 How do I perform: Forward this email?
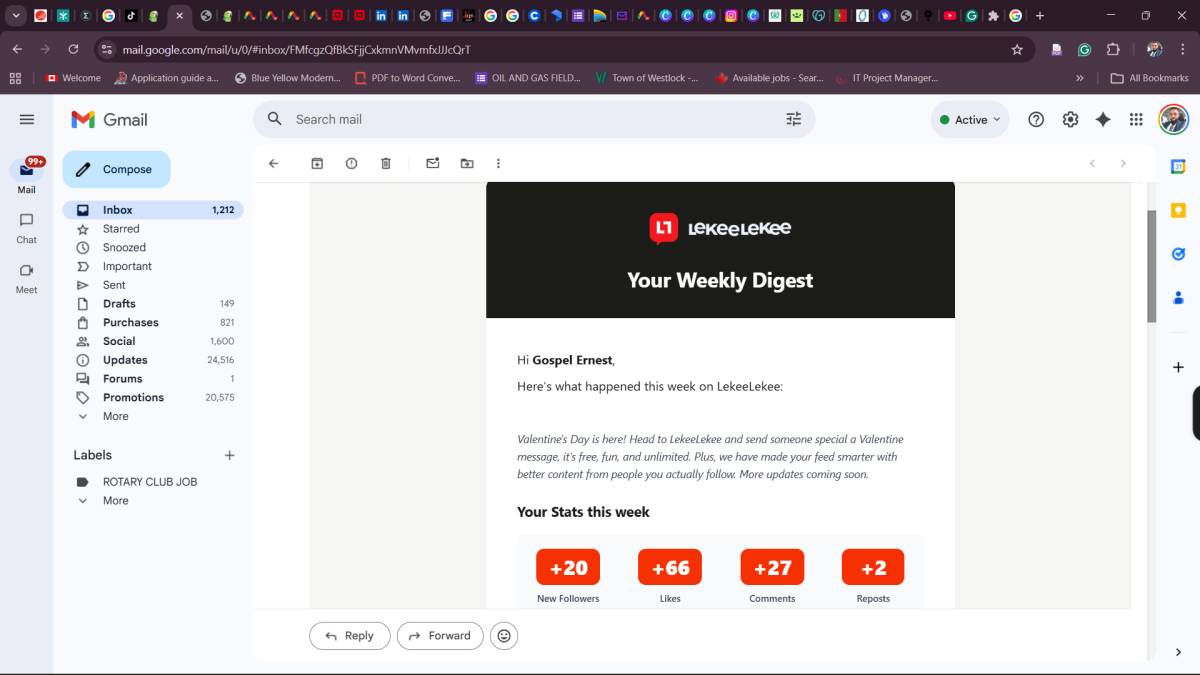point(440,635)
